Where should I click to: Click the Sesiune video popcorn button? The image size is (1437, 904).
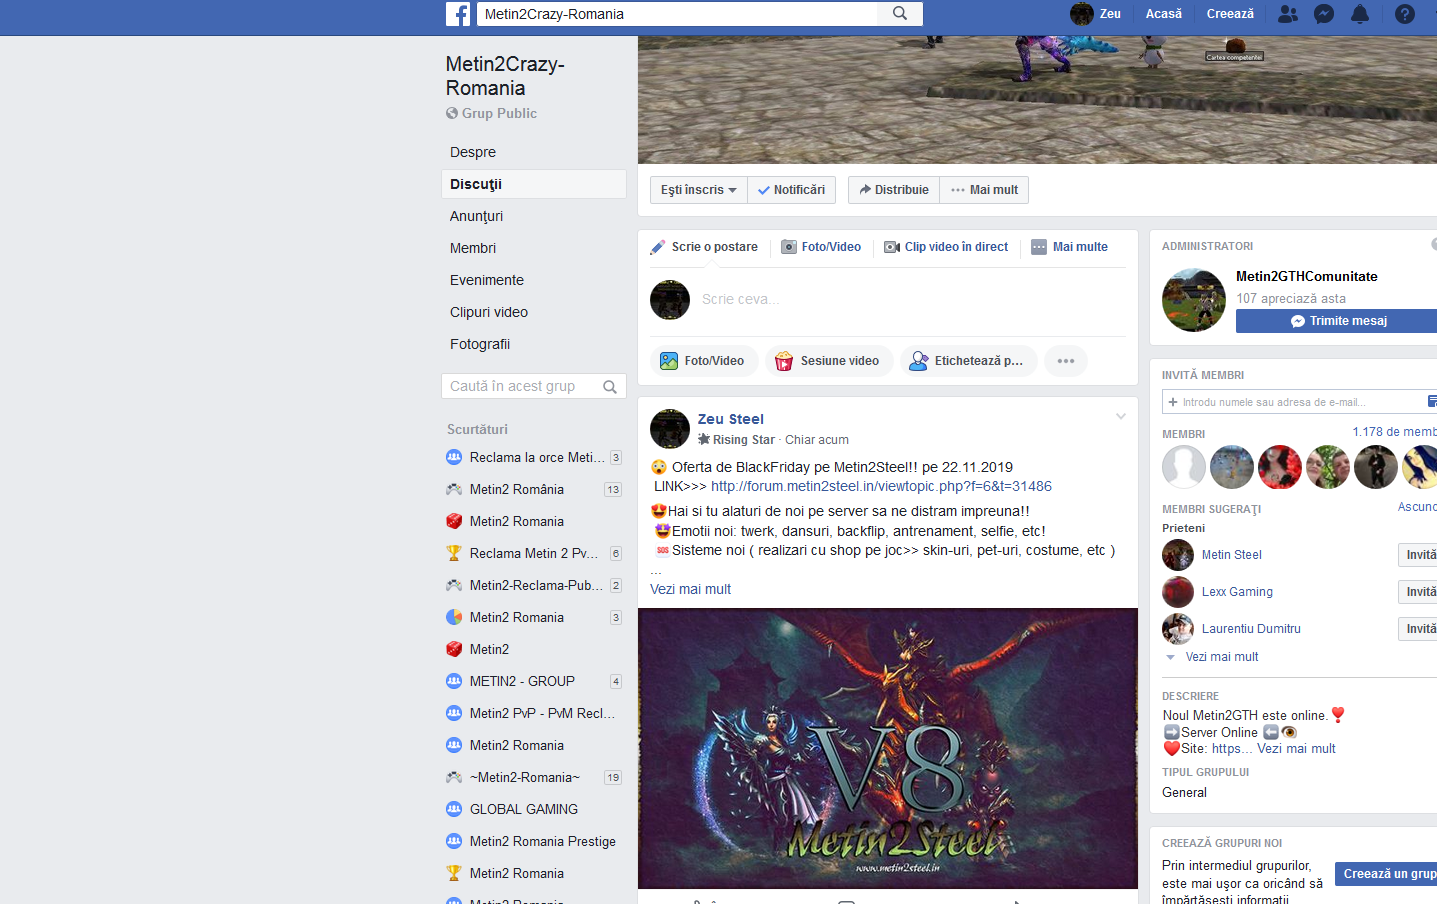pos(829,361)
